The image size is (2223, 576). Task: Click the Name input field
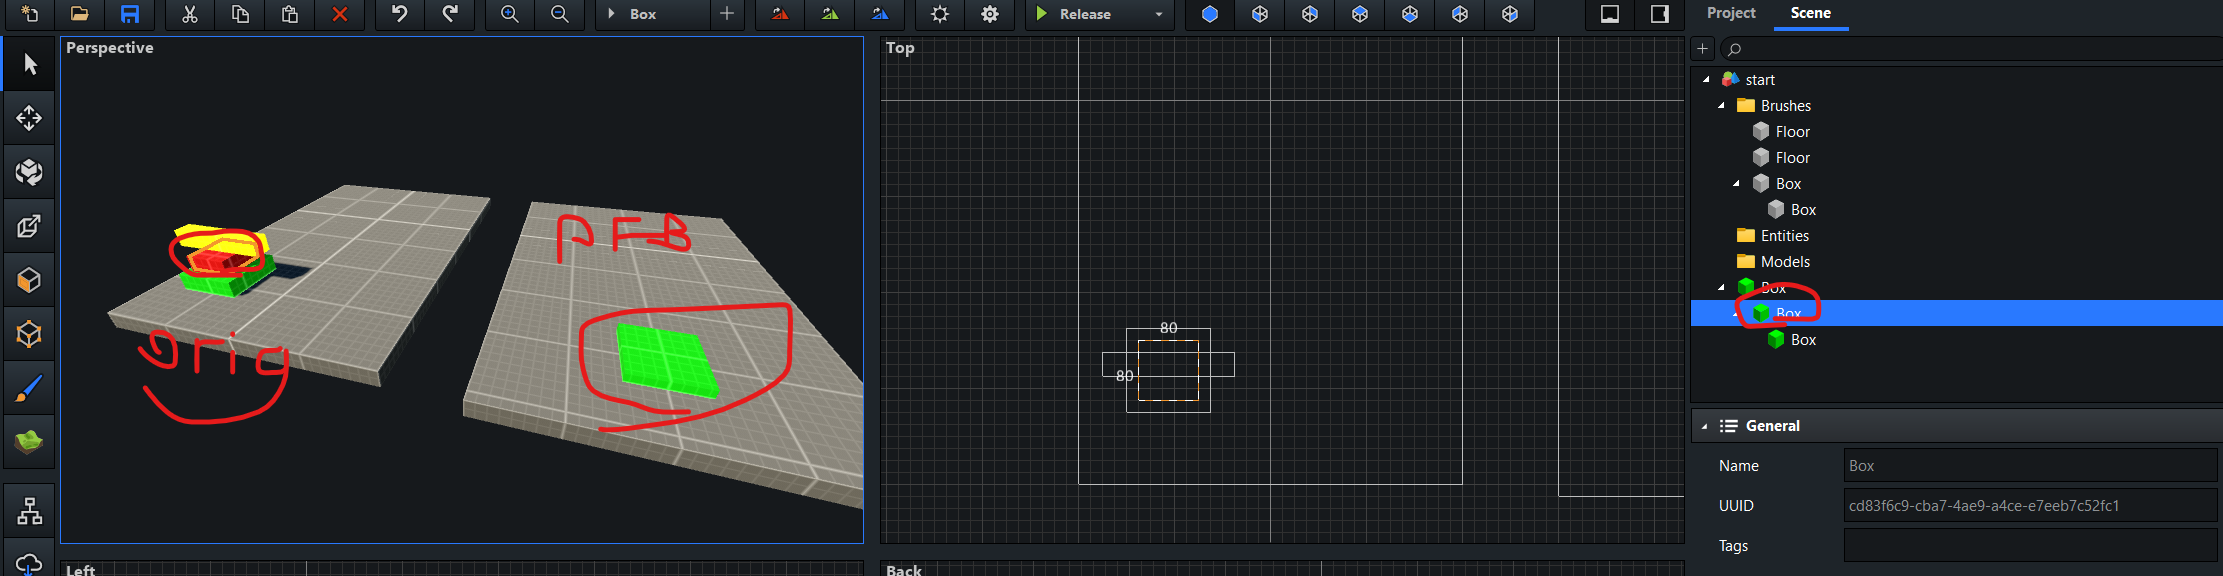coord(2030,466)
